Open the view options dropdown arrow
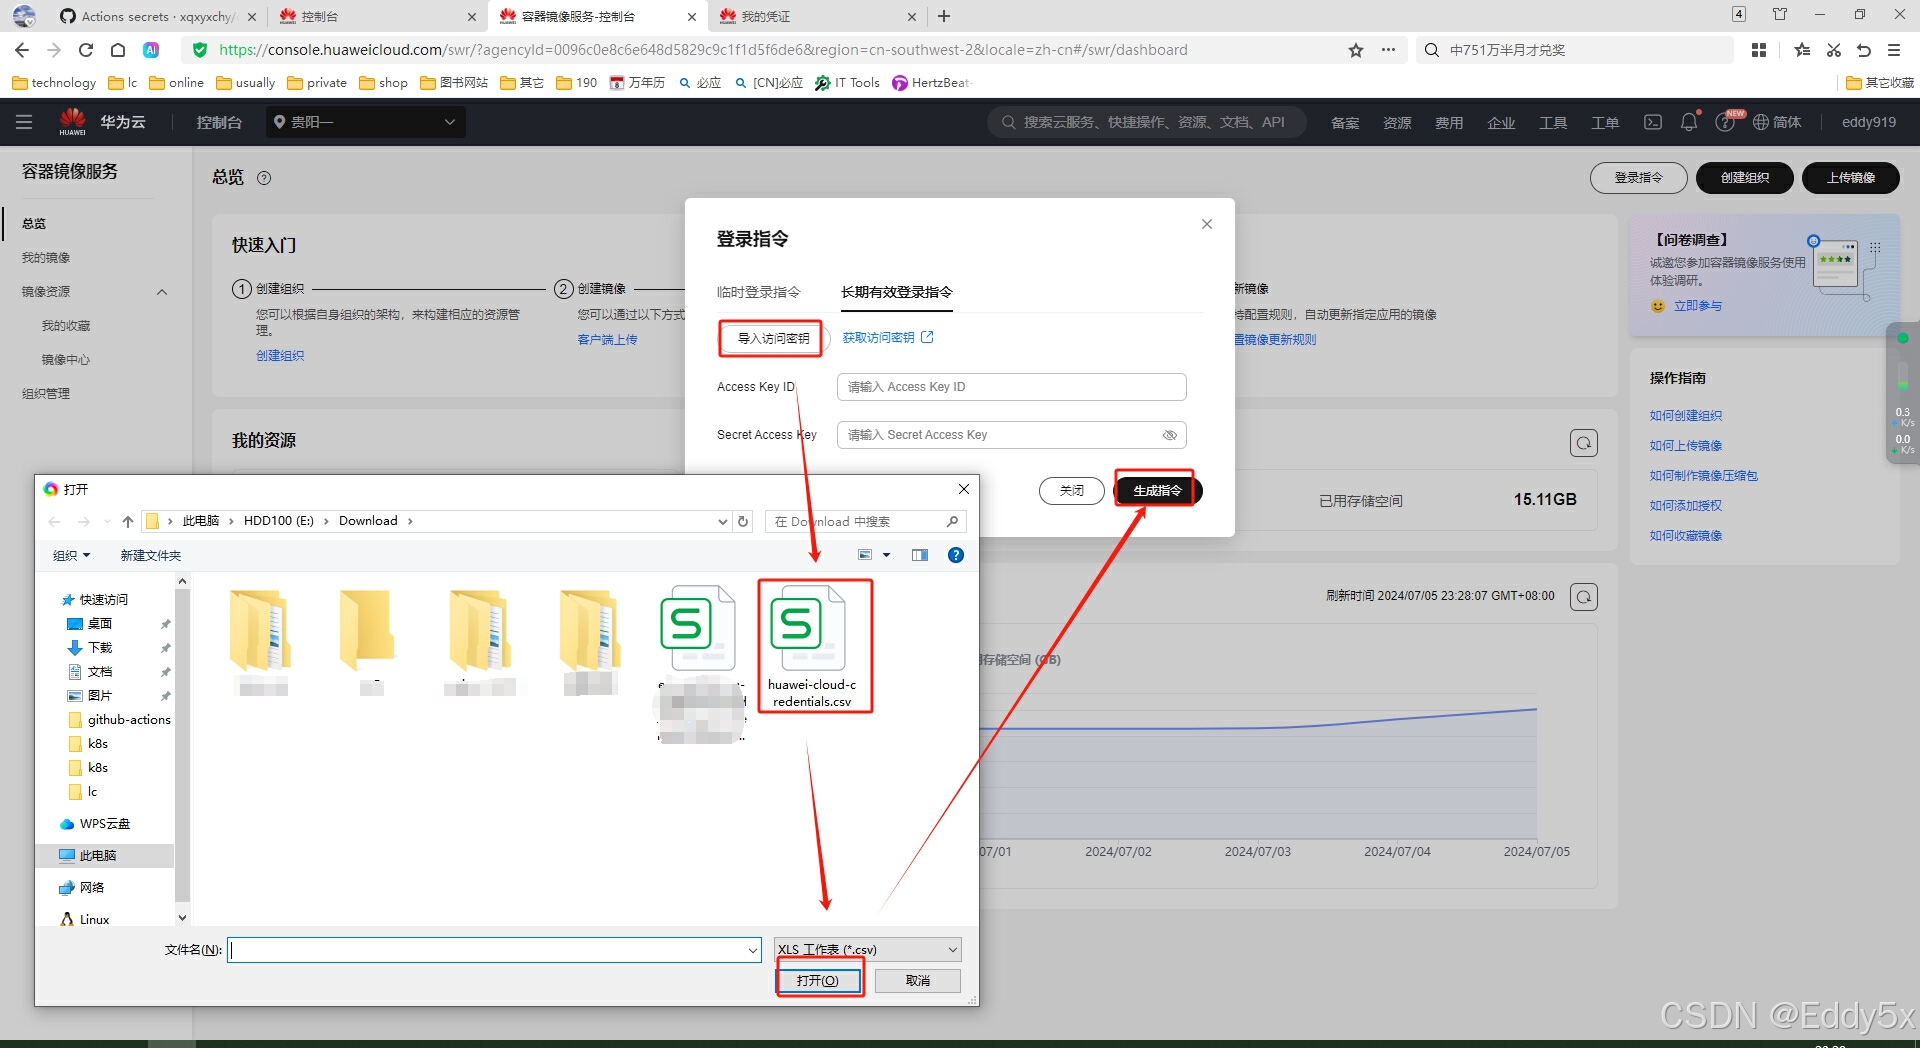1920x1048 pixels. pyautogui.click(x=886, y=555)
